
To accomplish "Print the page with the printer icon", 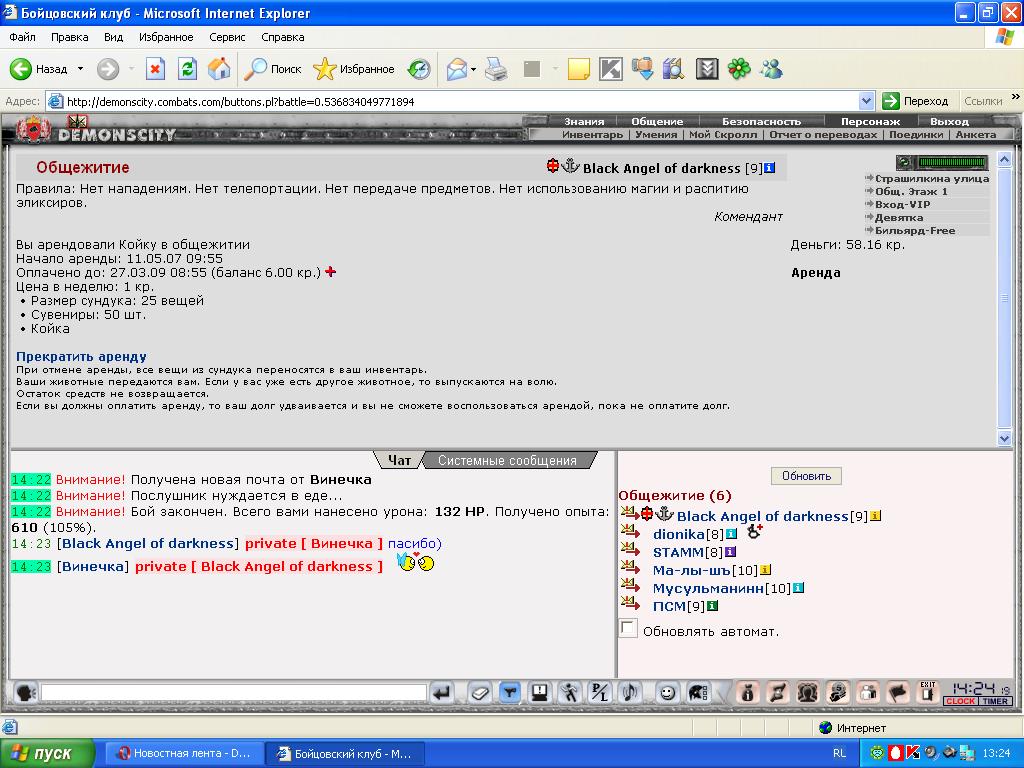I will click(496, 69).
